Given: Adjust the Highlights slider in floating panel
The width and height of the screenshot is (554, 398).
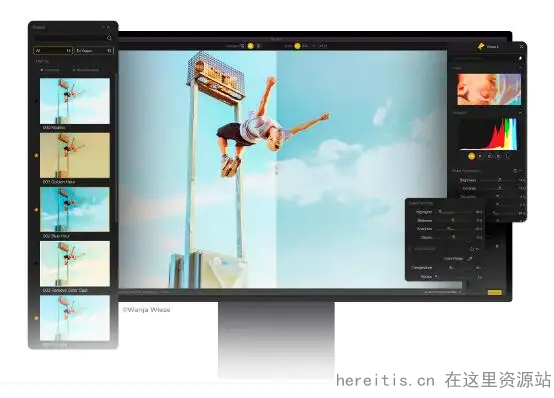Looking at the screenshot, I should pos(440,212).
